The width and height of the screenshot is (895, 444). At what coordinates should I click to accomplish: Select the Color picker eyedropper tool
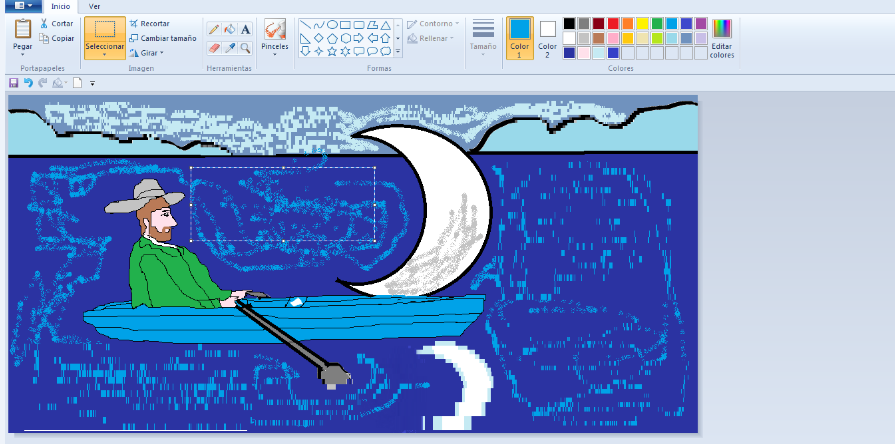[229, 48]
